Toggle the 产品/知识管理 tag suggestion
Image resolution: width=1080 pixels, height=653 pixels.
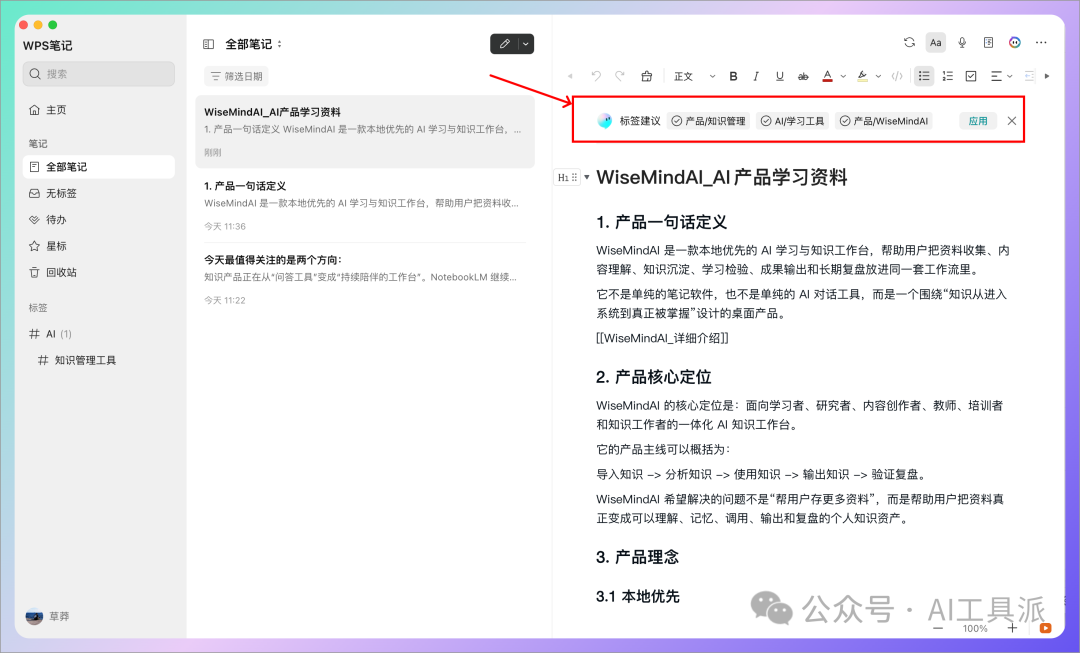pos(708,121)
